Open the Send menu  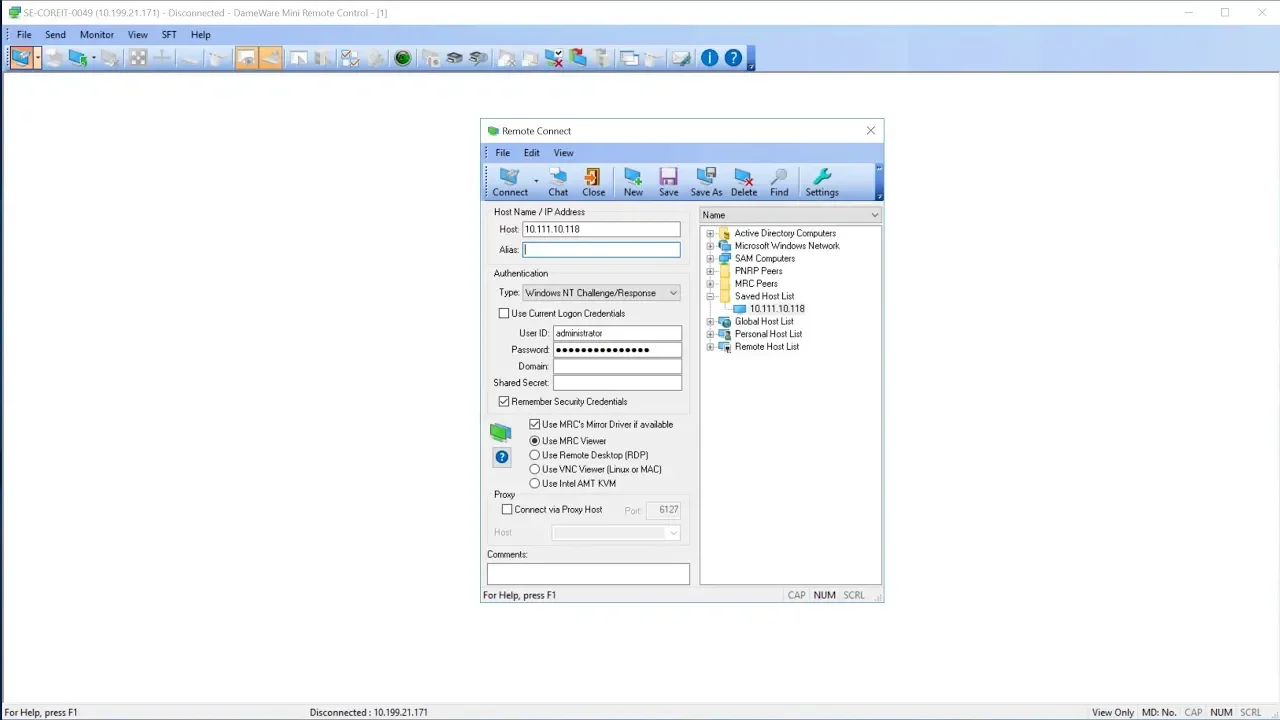(x=55, y=34)
